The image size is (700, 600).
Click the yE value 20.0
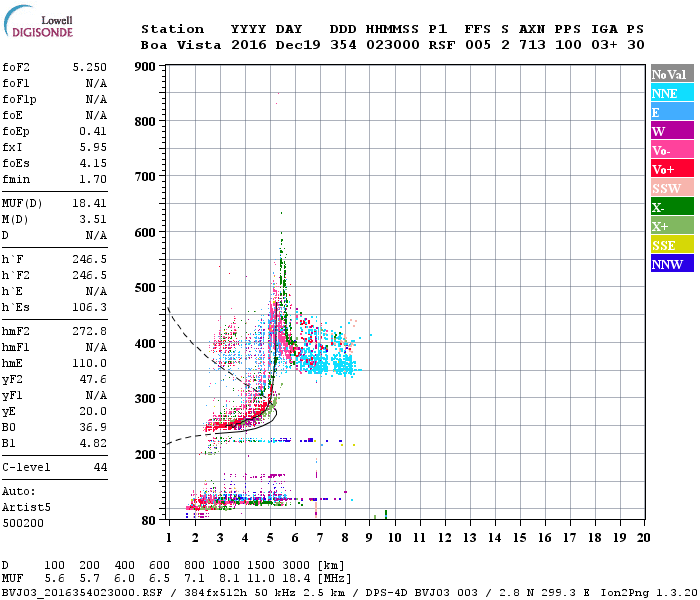[x=93, y=412]
